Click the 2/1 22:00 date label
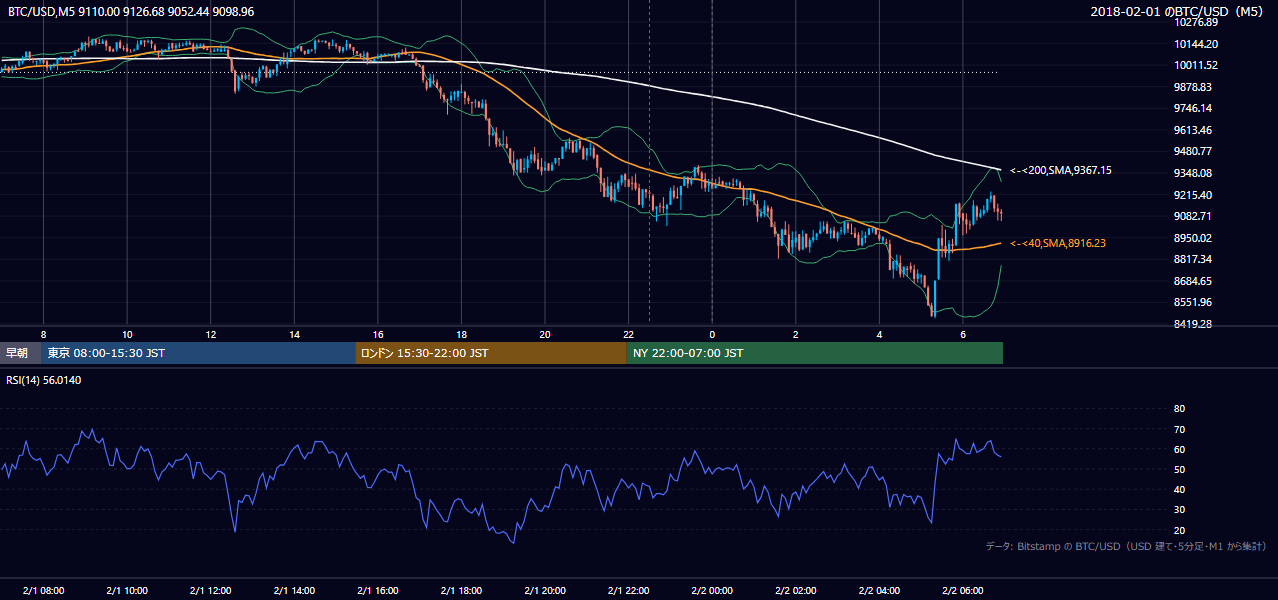The width and height of the screenshot is (1278, 600). (x=628, y=590)
